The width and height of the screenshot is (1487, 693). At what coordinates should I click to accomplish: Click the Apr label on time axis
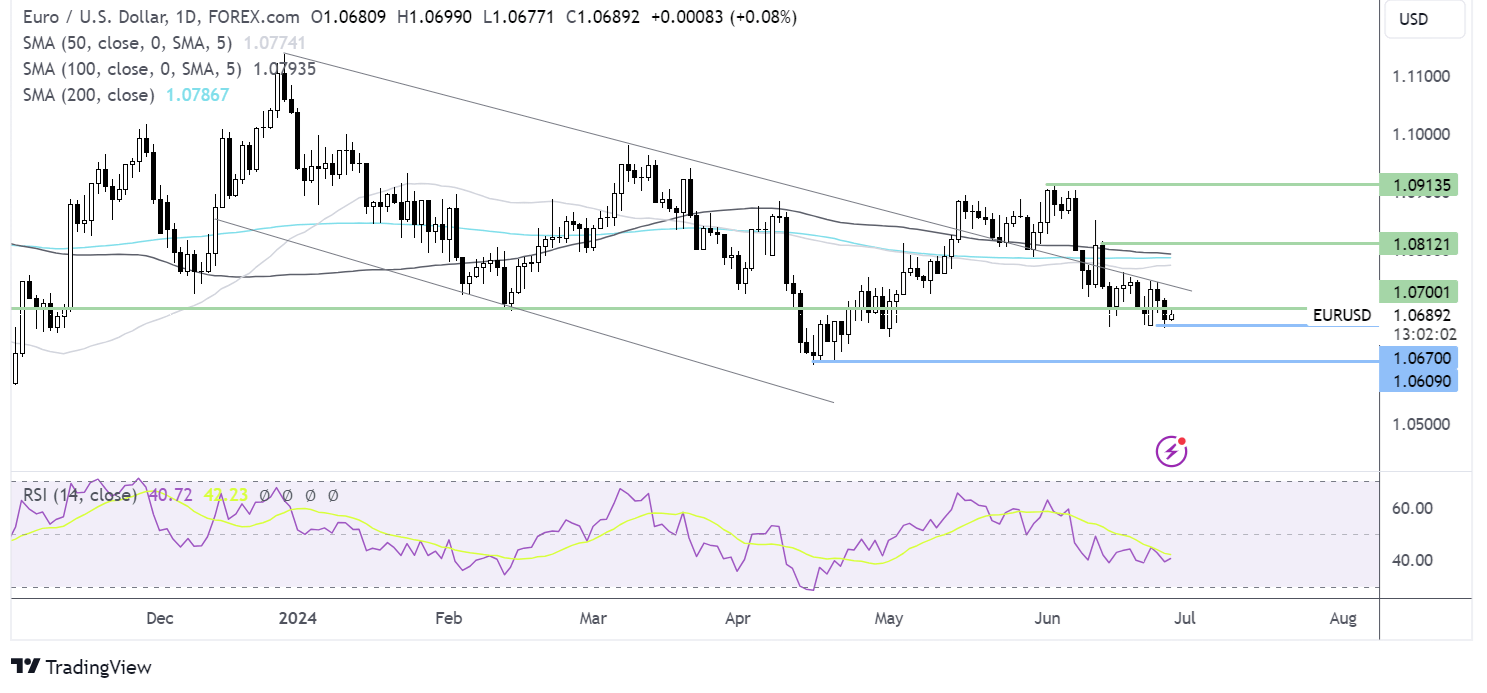[x=737, y=619]
